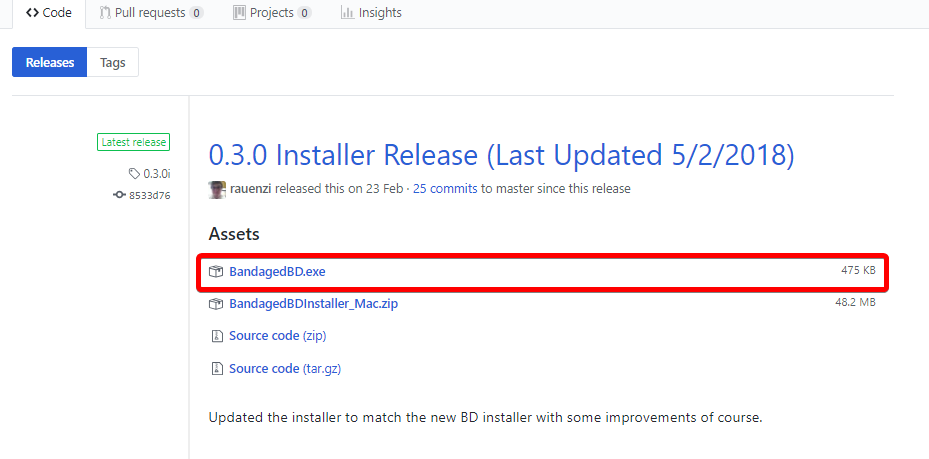Click the 475 KB file size
929x459 pixels.
[858, 270]
